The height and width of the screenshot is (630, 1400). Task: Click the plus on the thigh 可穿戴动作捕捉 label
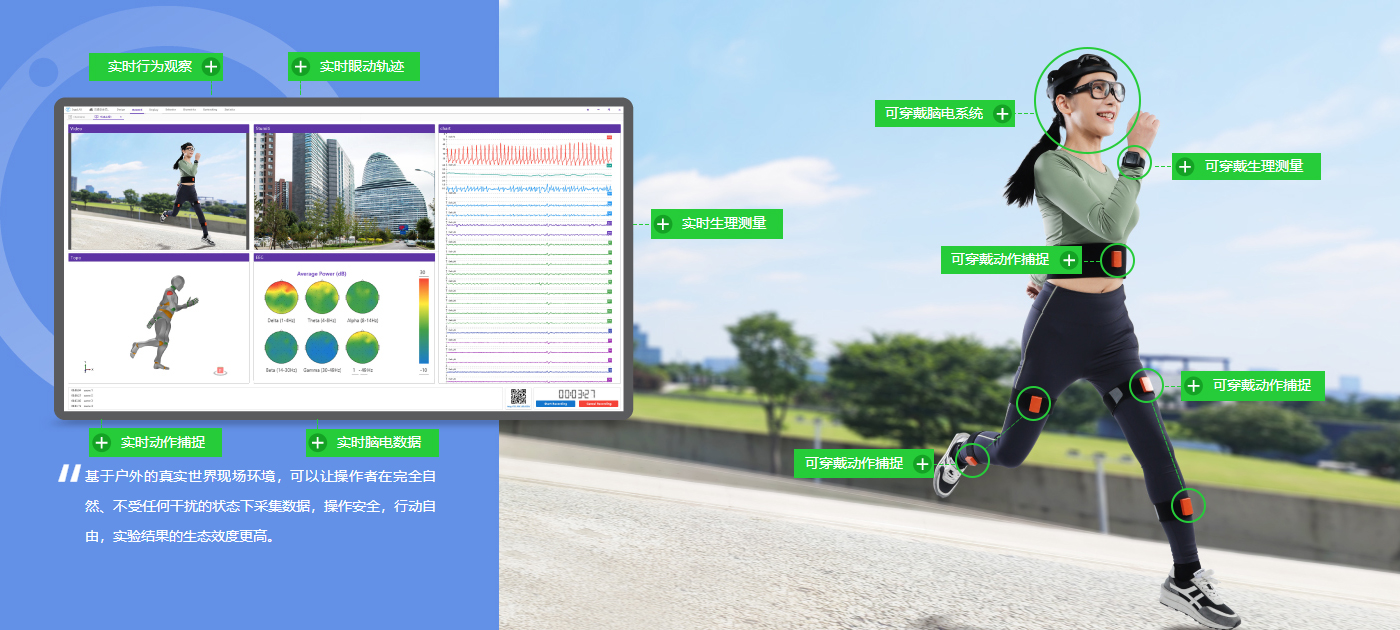[x=1194, y=385]
